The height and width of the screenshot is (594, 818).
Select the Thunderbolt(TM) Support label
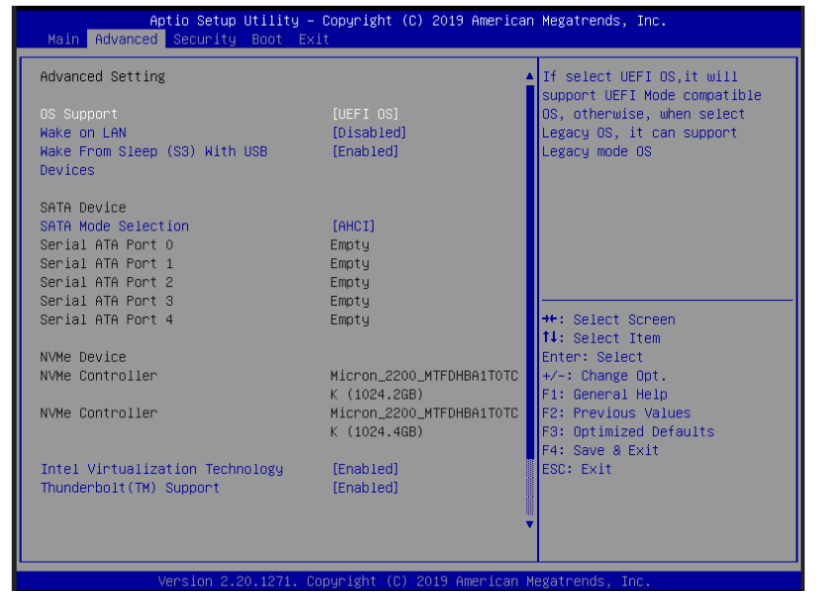point(129,488)
